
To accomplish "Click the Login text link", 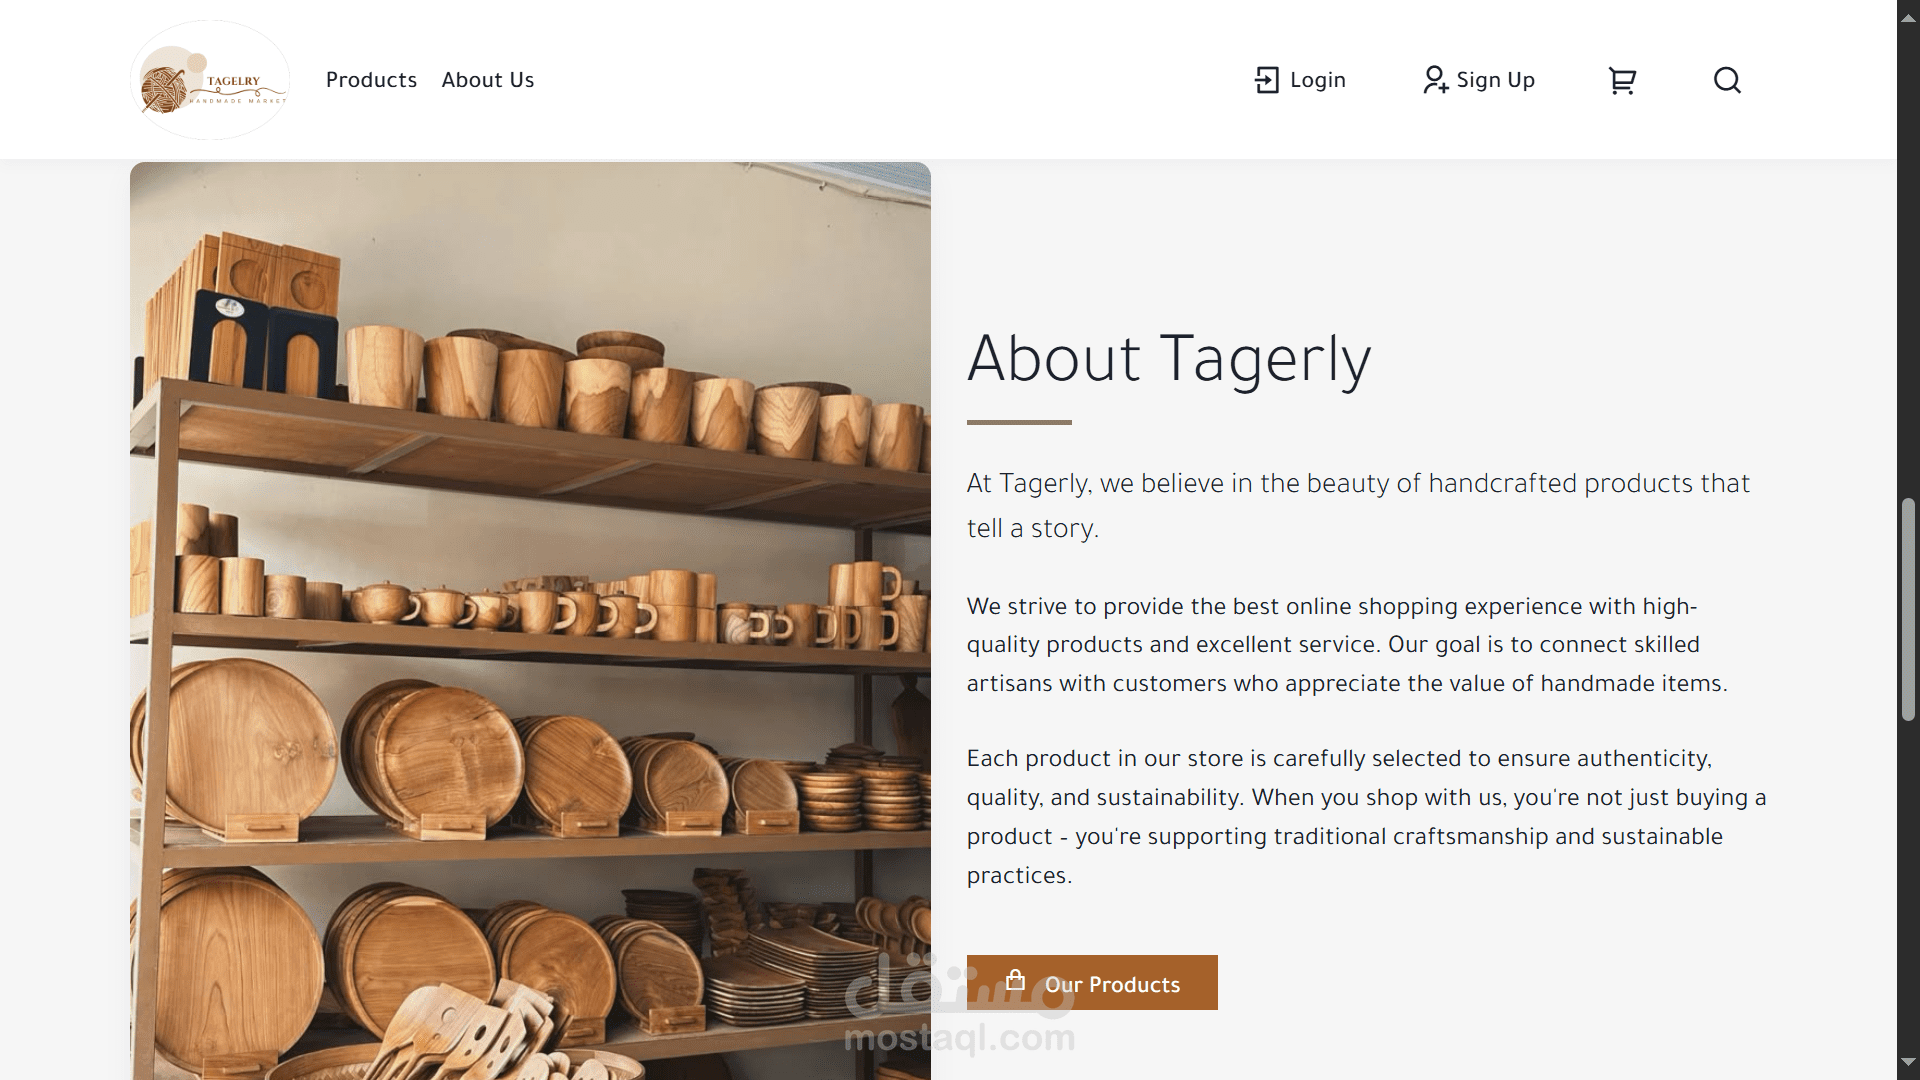I will (x=1317, y=80).
